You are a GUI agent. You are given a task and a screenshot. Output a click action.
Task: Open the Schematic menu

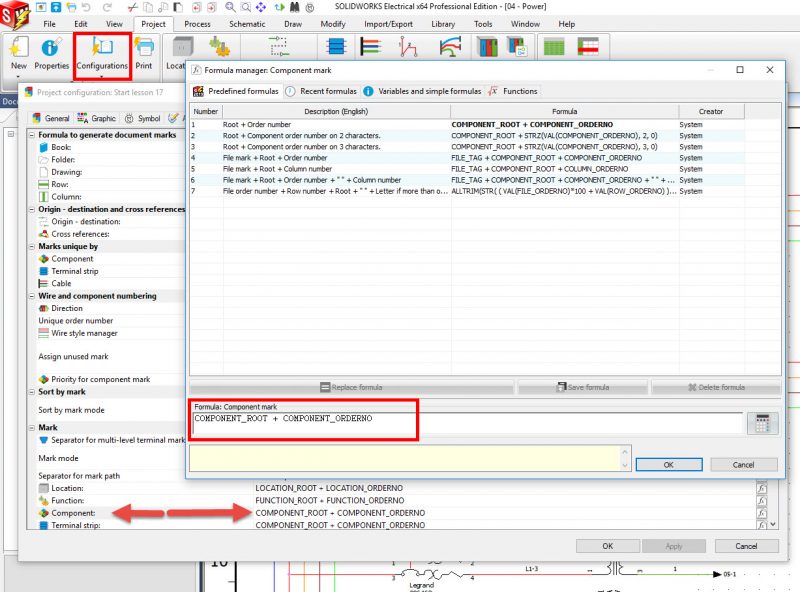click(247, 24)
